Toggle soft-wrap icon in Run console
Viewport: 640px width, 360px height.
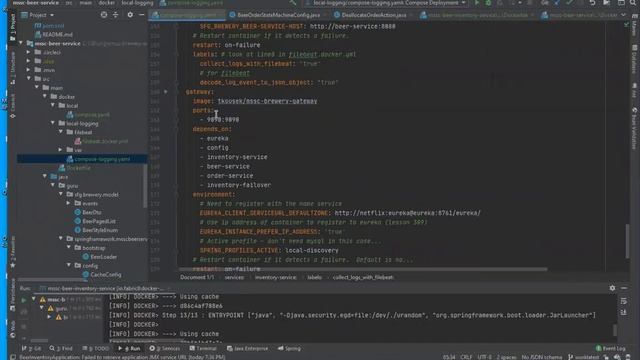[x=624, y=301]
